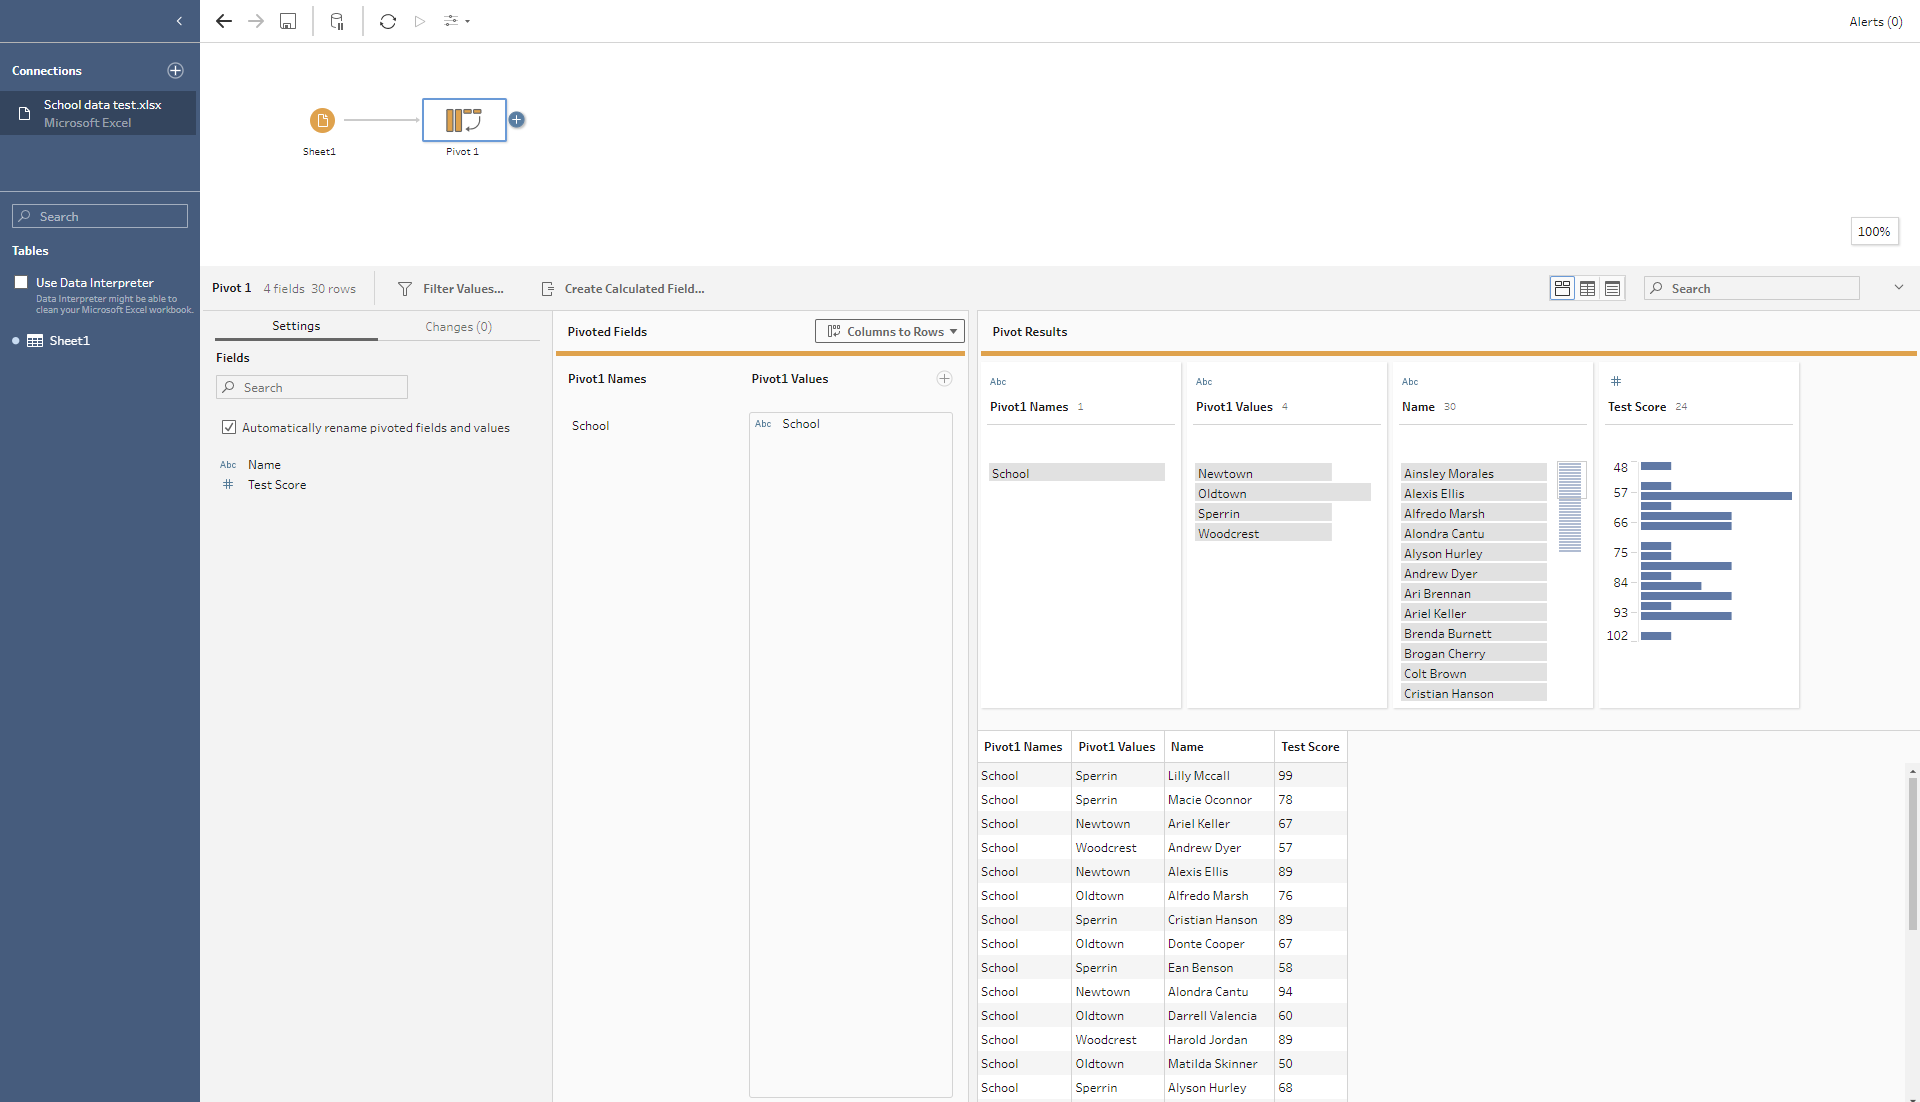Click the Pivot1 Values data type icon
Screen dimensions: 1920x1102
1204,381
